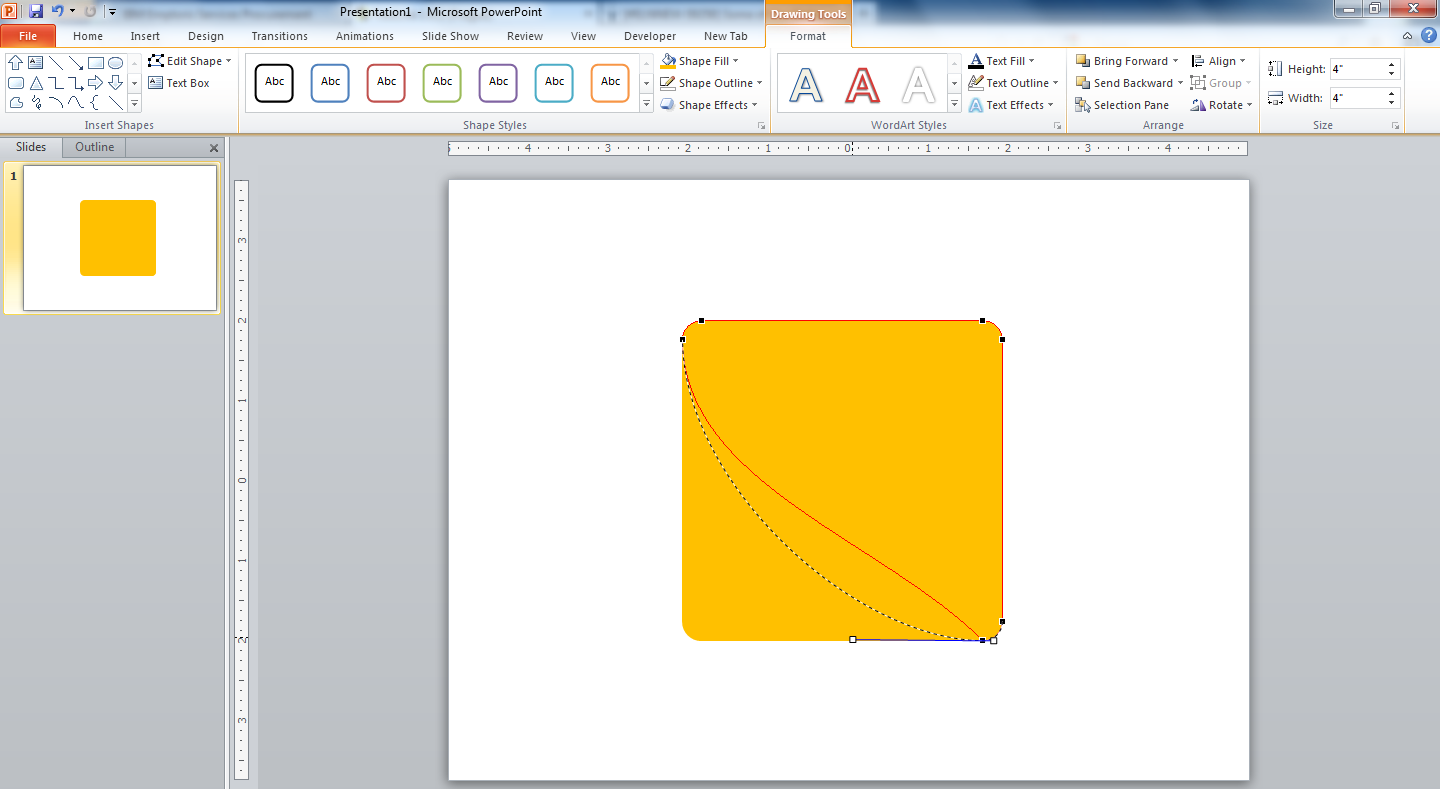Switch to the Slide Show tab
1440x789 pixels.
click(450, 36)
